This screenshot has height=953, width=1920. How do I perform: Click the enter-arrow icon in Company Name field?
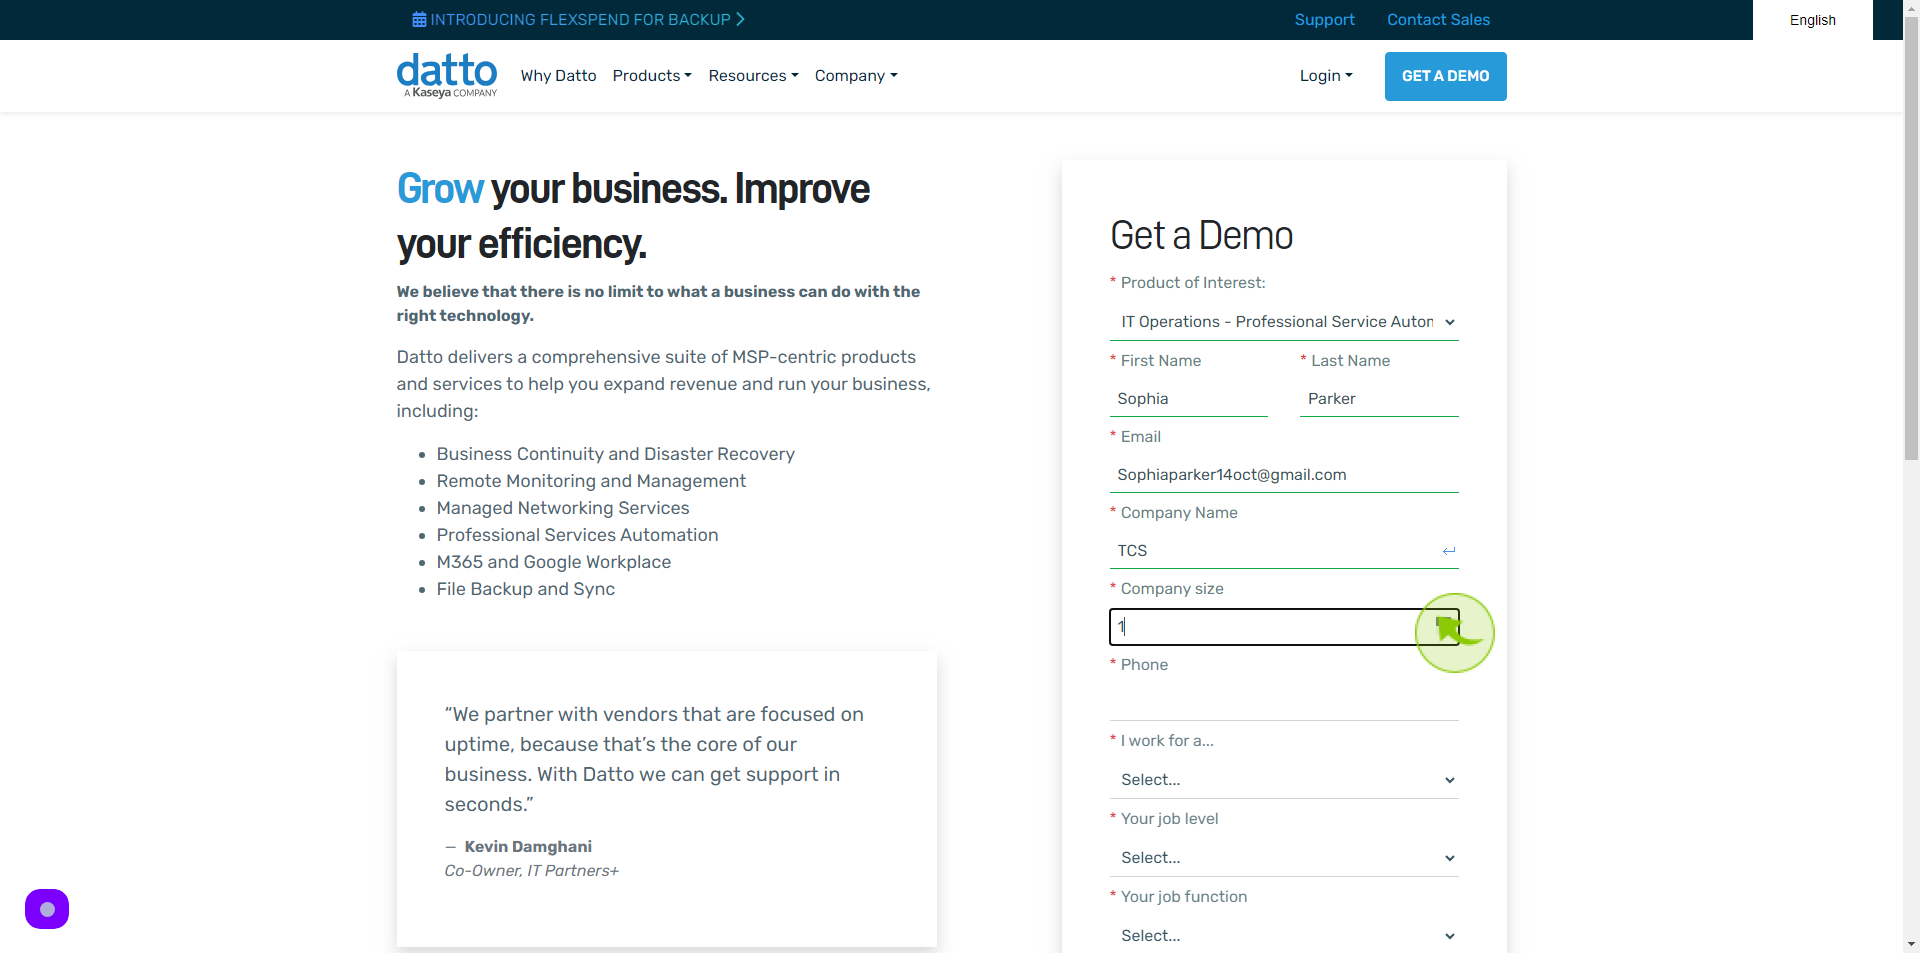coord(1449,551)
